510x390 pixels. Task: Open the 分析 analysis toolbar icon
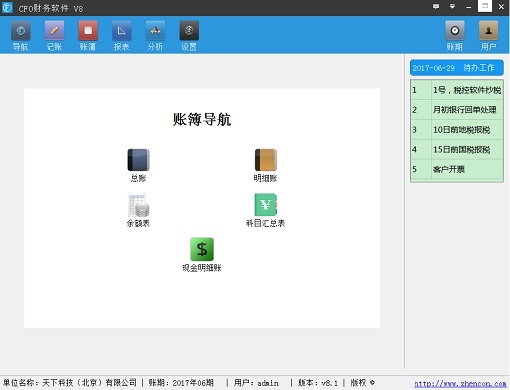click(155, 36)
